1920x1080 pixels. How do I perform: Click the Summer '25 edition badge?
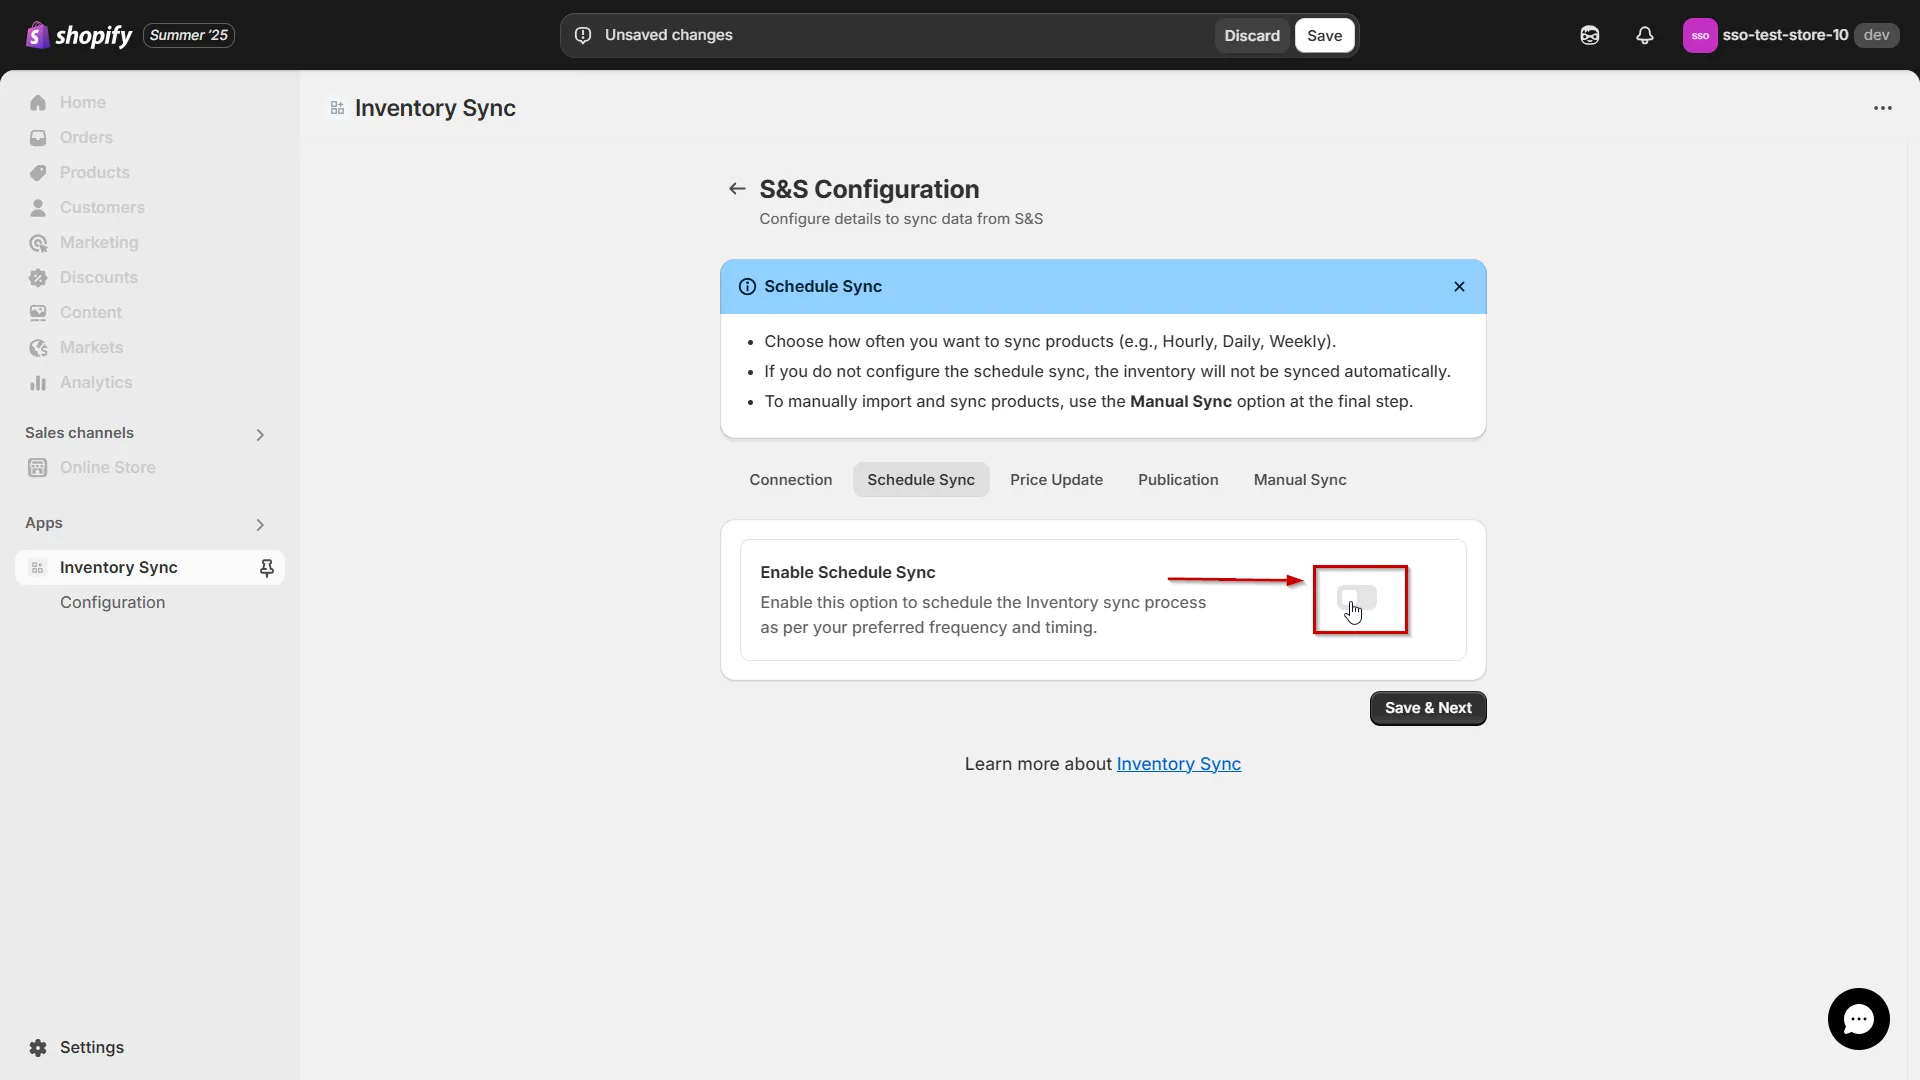pos(189,35)
